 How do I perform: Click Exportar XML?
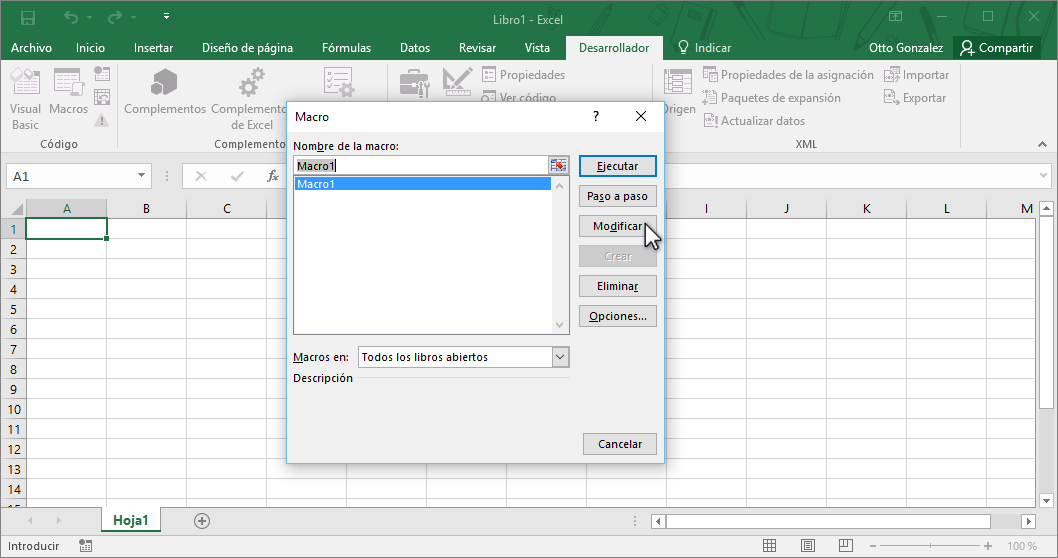916,98
